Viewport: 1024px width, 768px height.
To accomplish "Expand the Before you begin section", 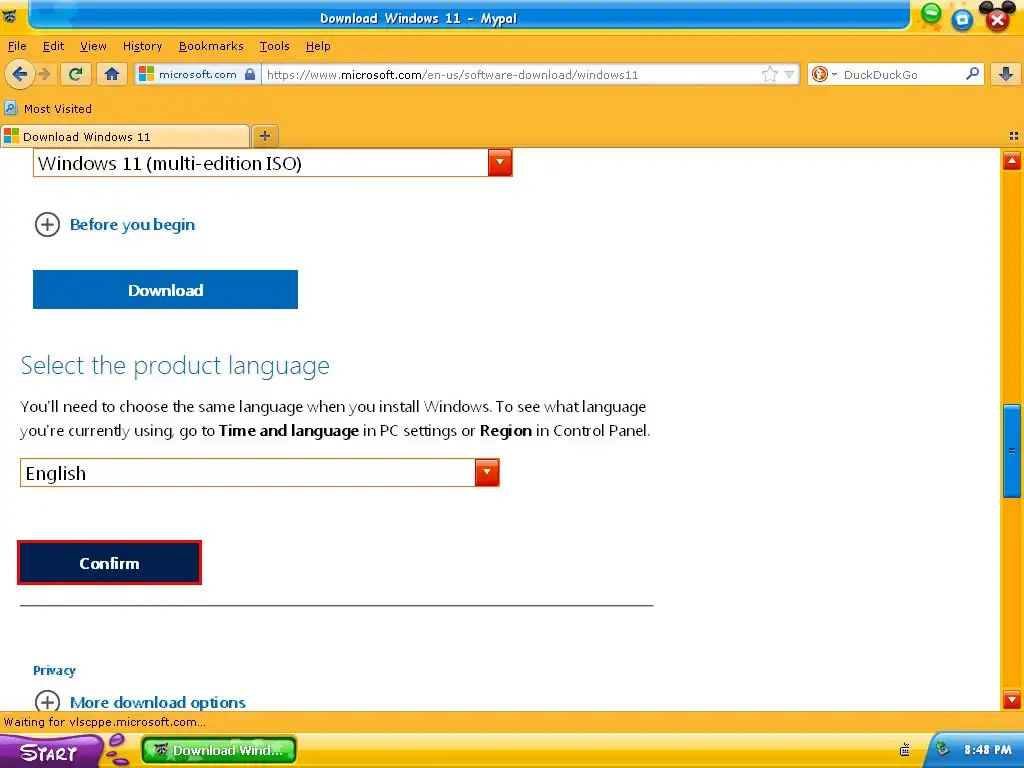I will point(115,225).
